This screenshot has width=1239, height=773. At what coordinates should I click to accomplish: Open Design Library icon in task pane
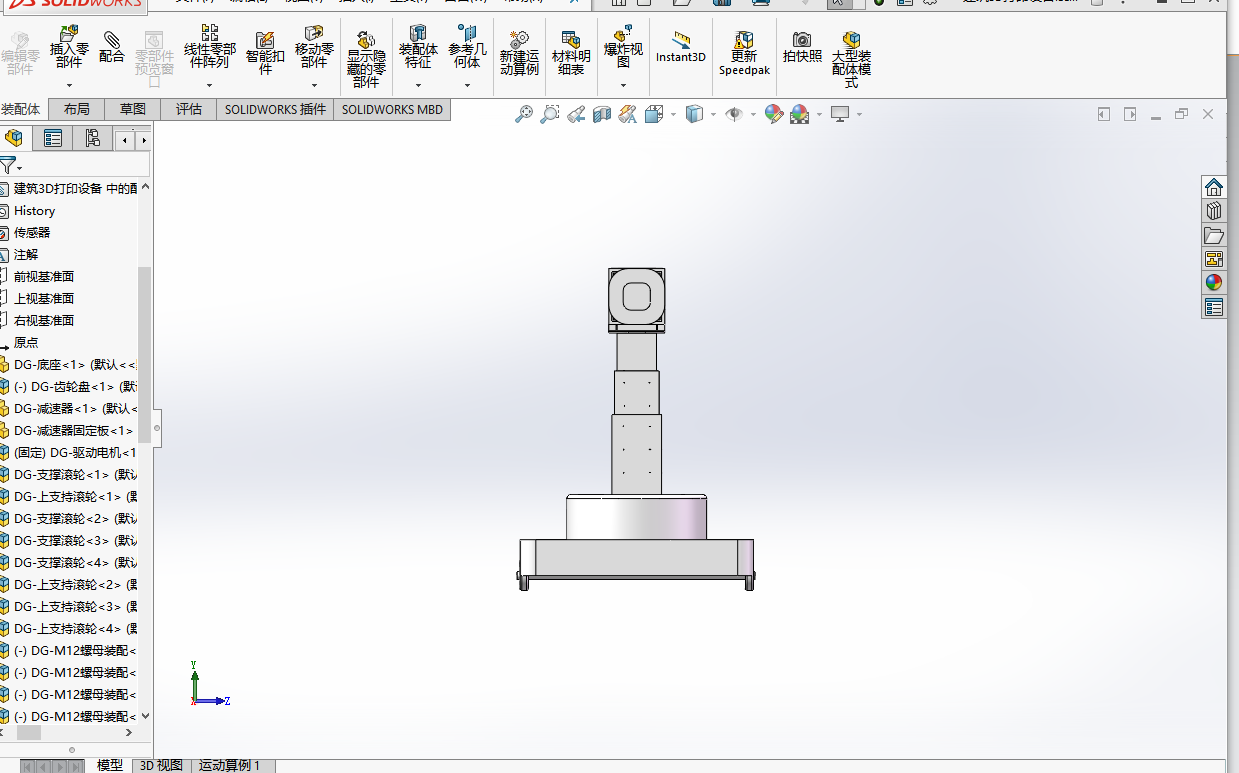pos(1214,211)
